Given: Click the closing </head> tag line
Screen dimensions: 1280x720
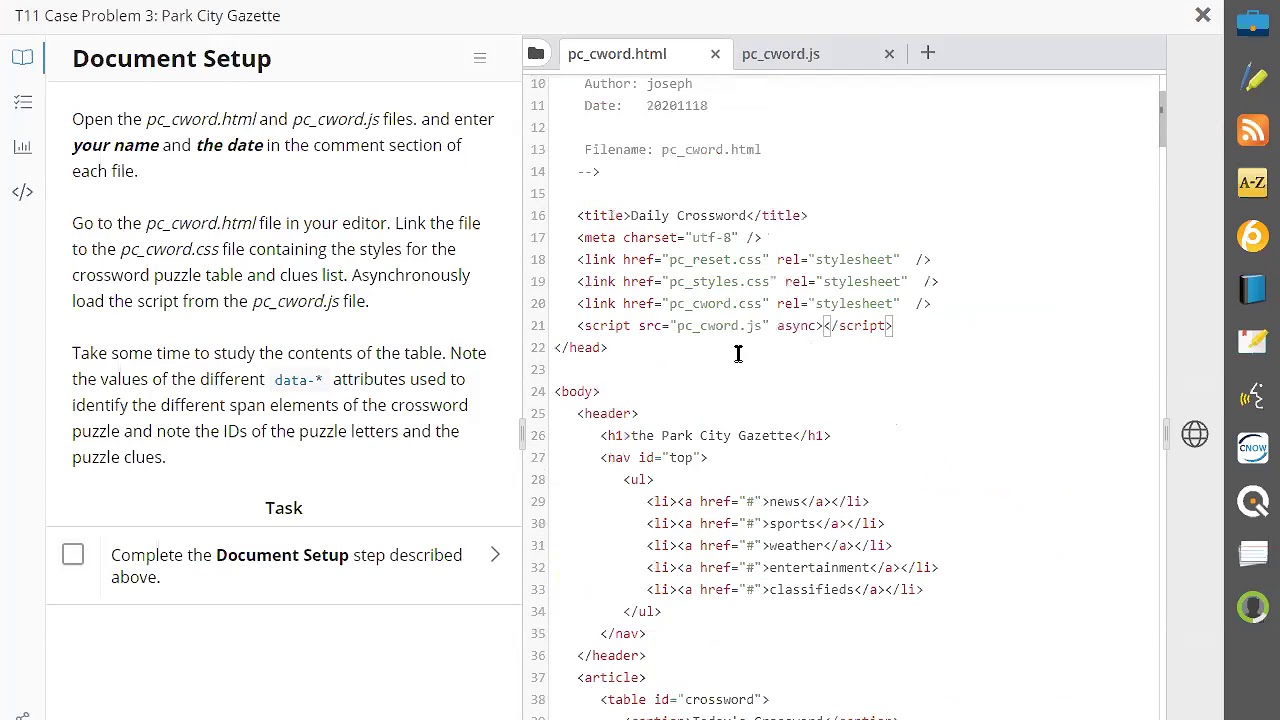Looking at the screenshot, I should (x=581, y=348).
